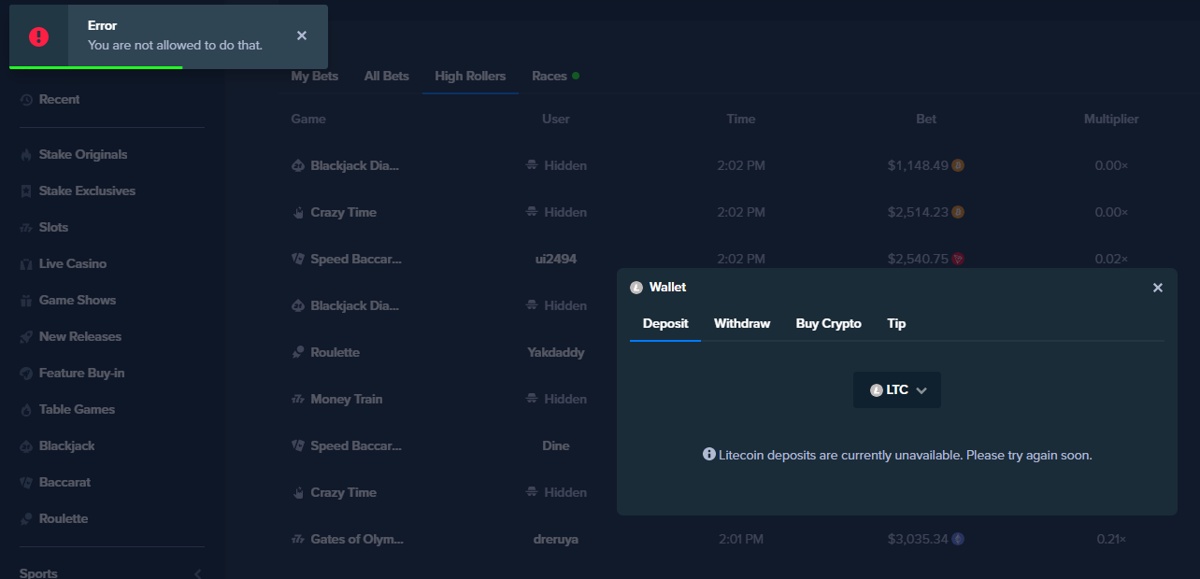Select the Deposit tab
The height and width of the screenshot is (579, 1200).
tap(665, 323)
